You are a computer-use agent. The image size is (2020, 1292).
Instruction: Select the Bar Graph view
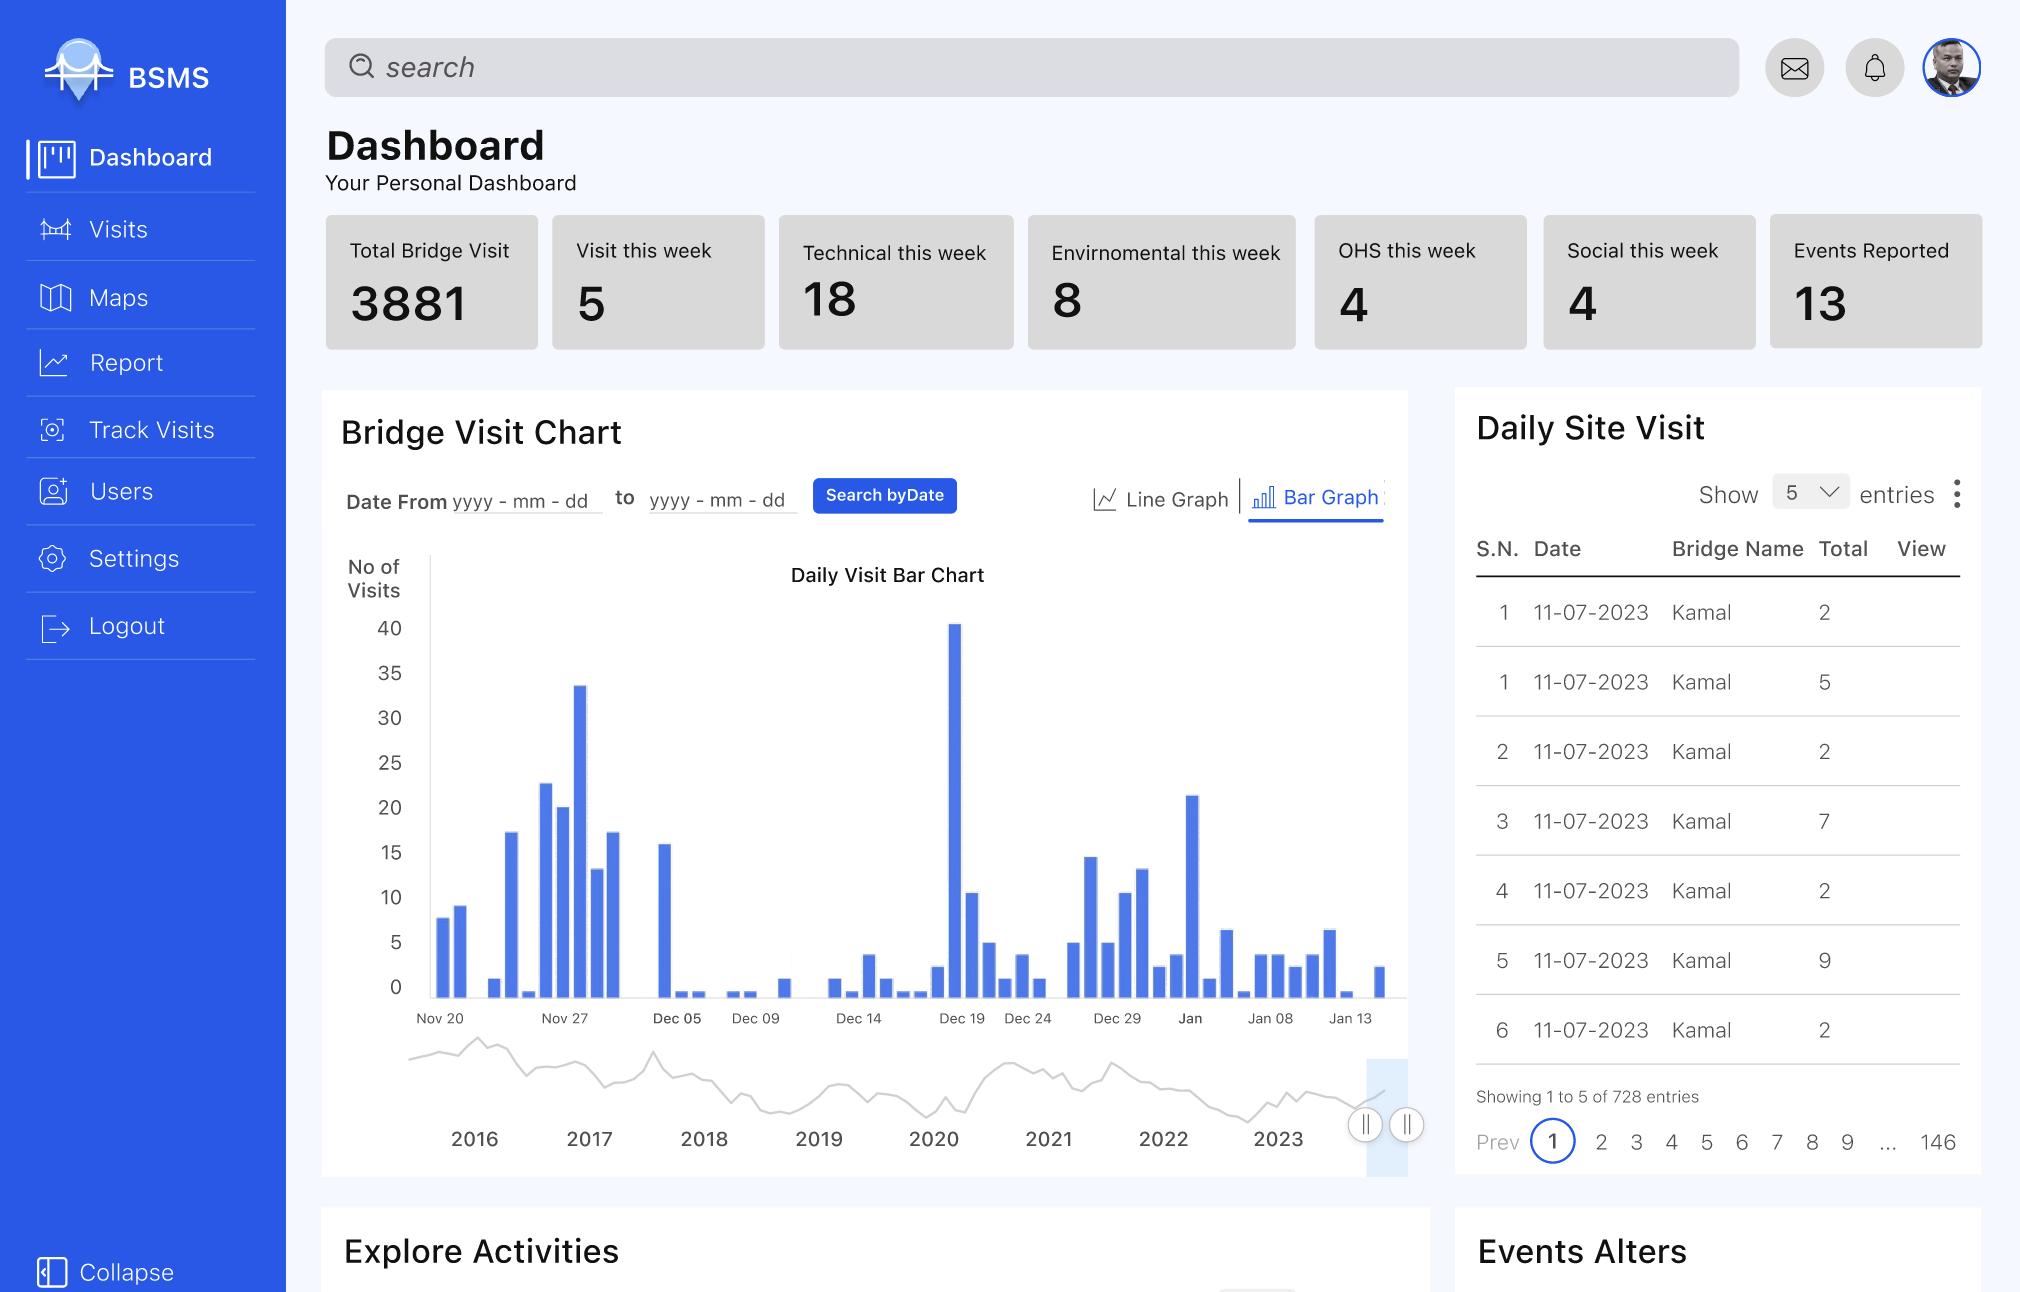point(1316,497)
